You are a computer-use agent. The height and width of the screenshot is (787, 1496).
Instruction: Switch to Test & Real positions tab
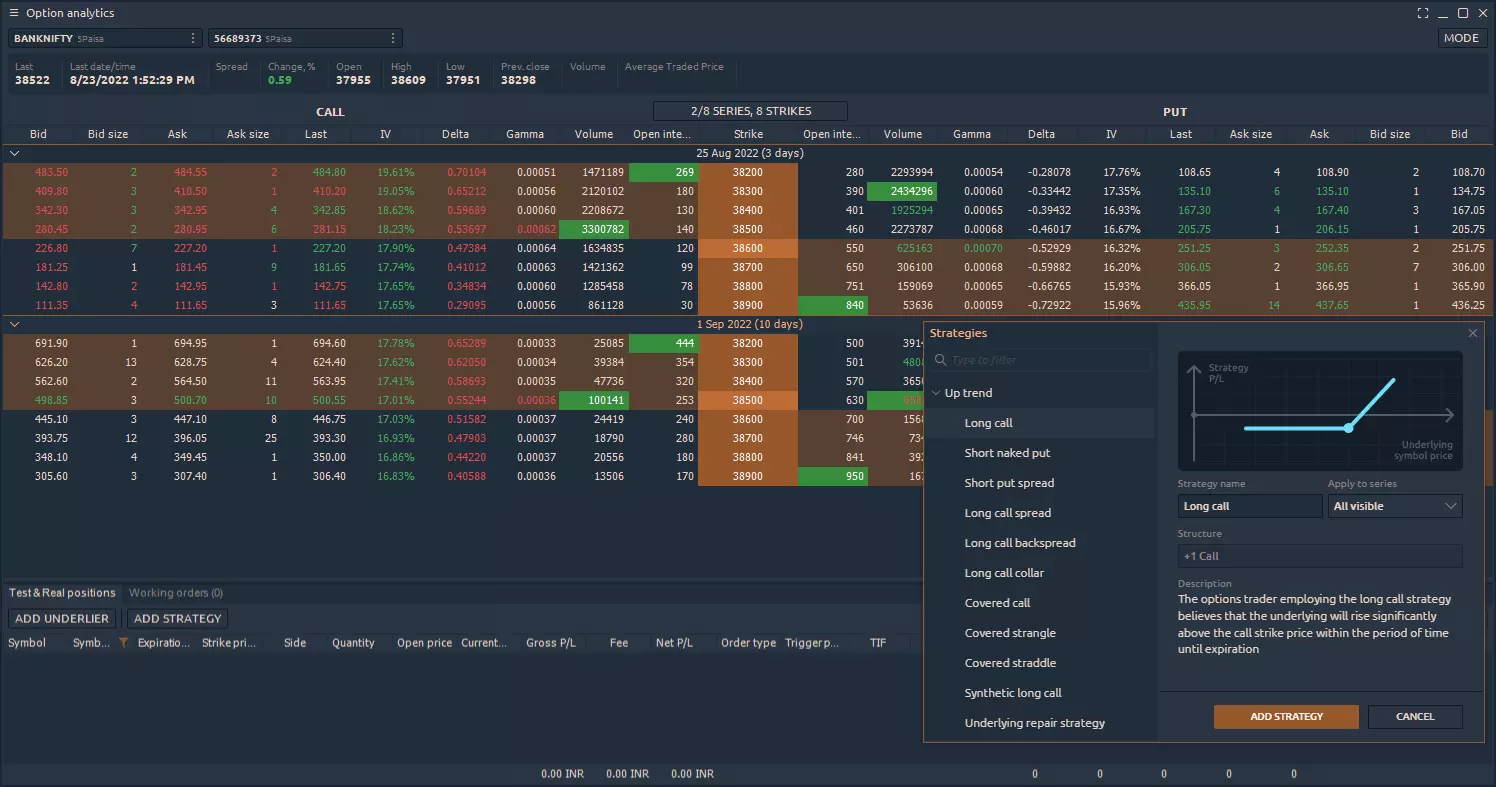(62, 593)
